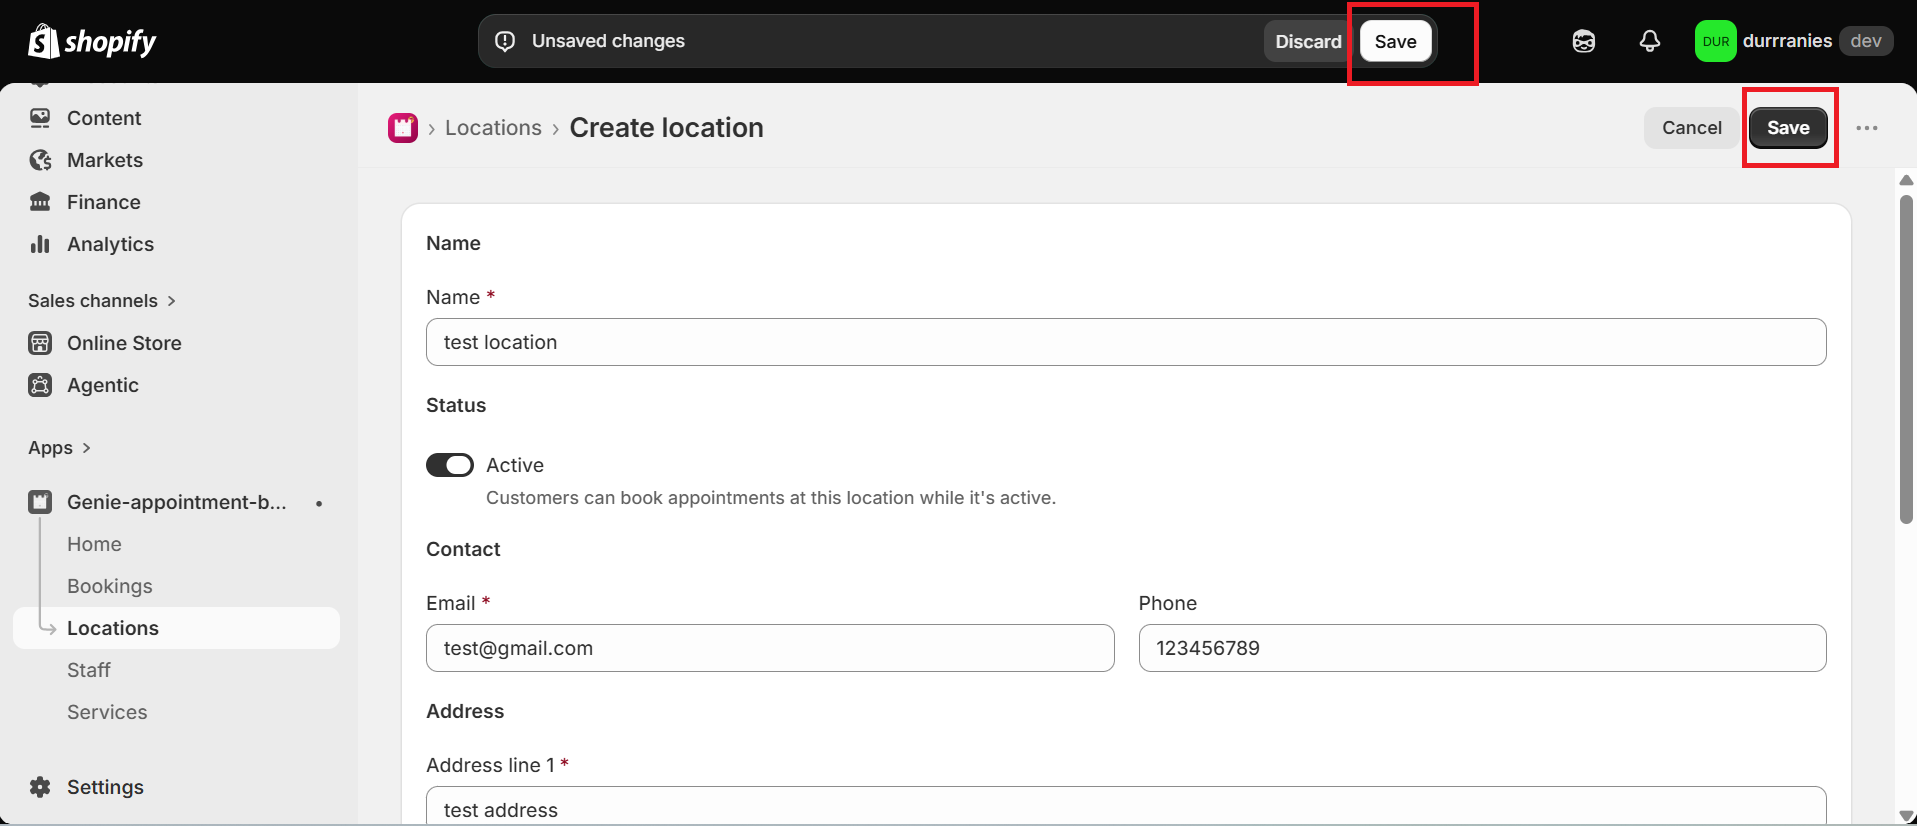Image resolution: width=1917 pixels, height=826 pixels.
Task: Click the page vertical scrollbar thumb
Action: [x=1906, y=359]
